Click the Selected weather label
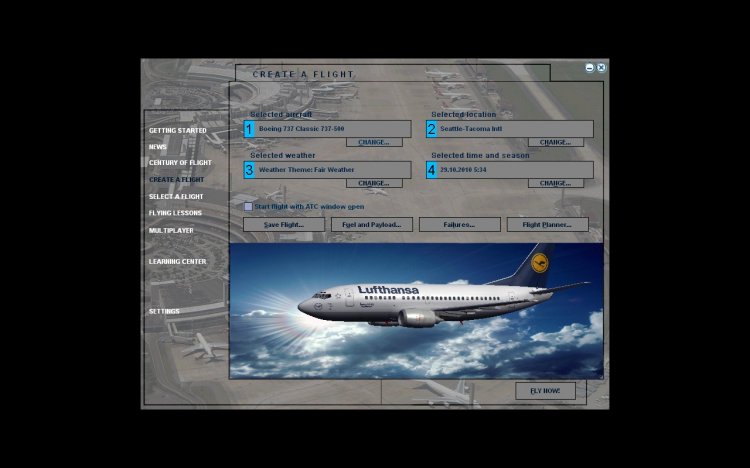Screen dimensions: 750x468 283,156
